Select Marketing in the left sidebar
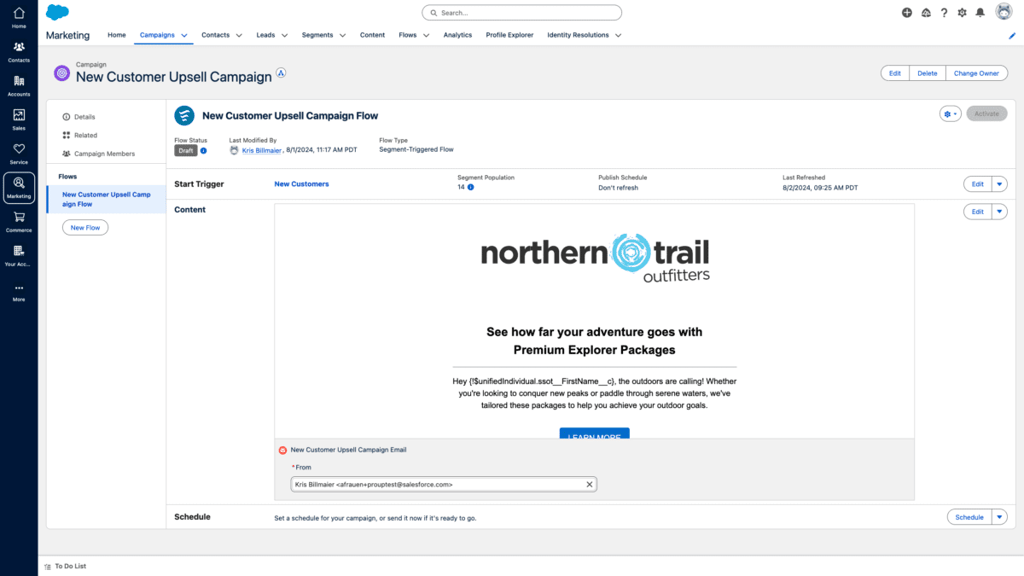The height and width of the screenshot is (576, 1024). (x=19, y=187)
